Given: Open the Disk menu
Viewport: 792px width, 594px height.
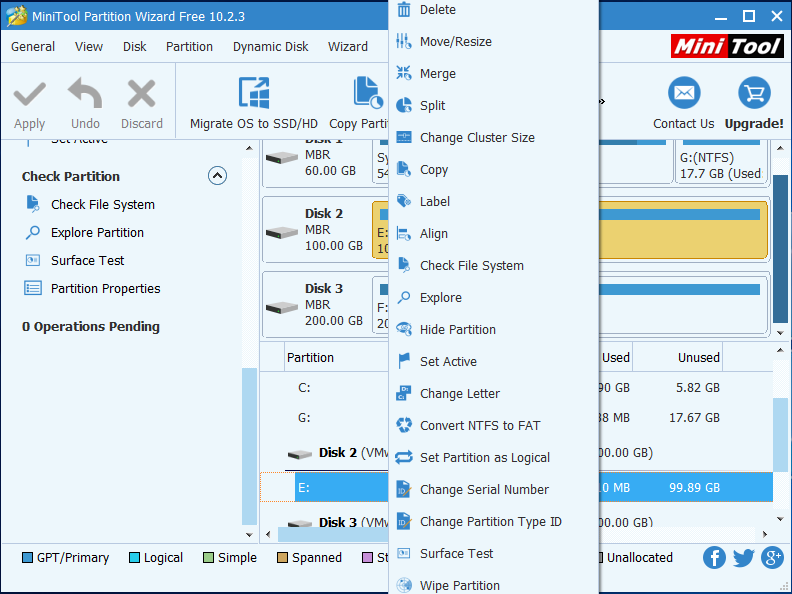Looking at the screenshot, I should tap(134, 46).
